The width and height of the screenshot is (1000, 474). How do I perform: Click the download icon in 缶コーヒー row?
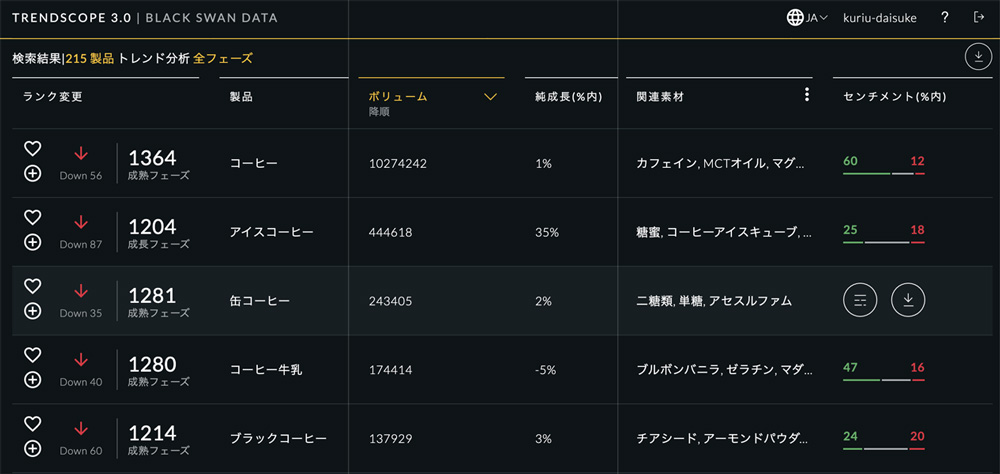pyautogui.click(x=908, y=299)
